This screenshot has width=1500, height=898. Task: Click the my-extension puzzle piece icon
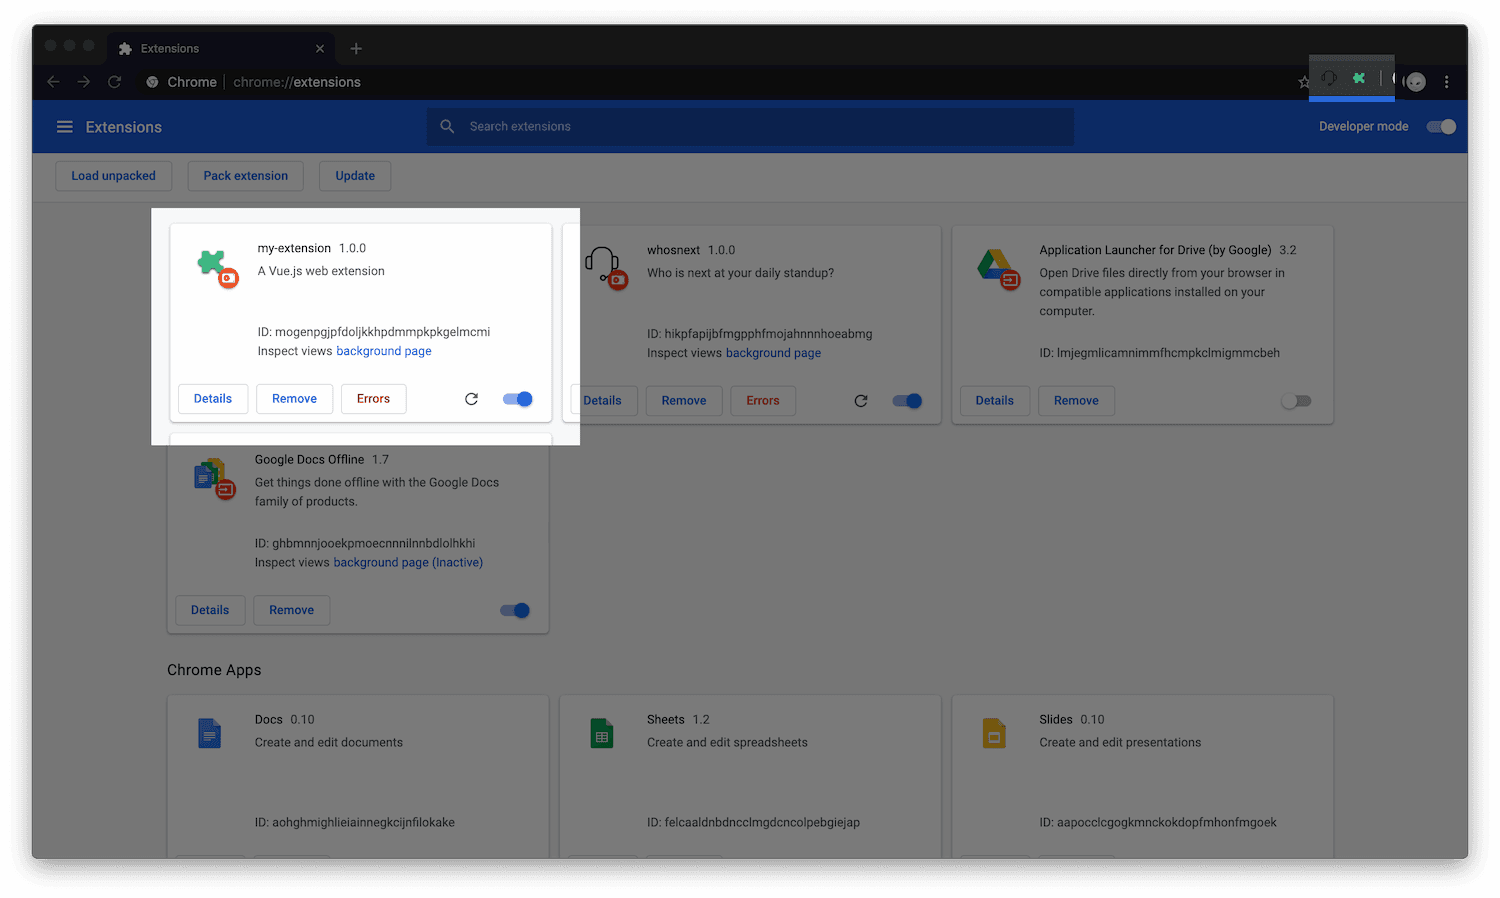click(x=217, y=268)
